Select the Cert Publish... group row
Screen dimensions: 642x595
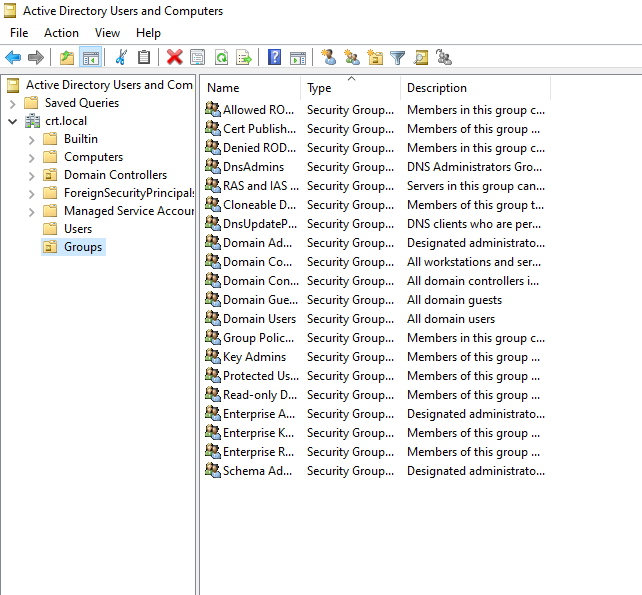tap(375, 129)
